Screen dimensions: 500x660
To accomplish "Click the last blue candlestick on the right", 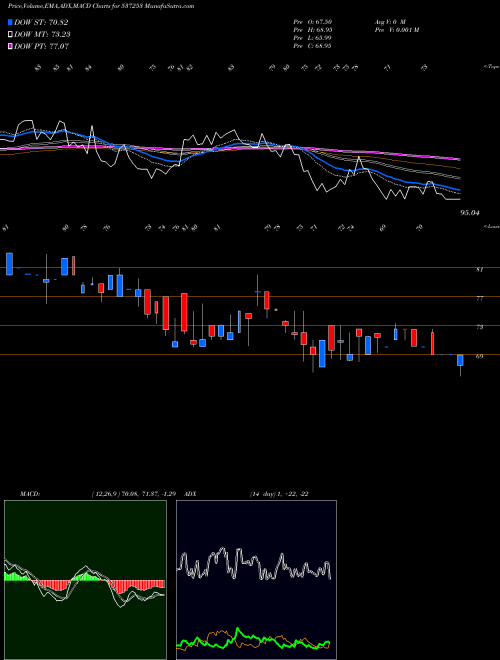I will pyautogui.click(x=460, y=360).
